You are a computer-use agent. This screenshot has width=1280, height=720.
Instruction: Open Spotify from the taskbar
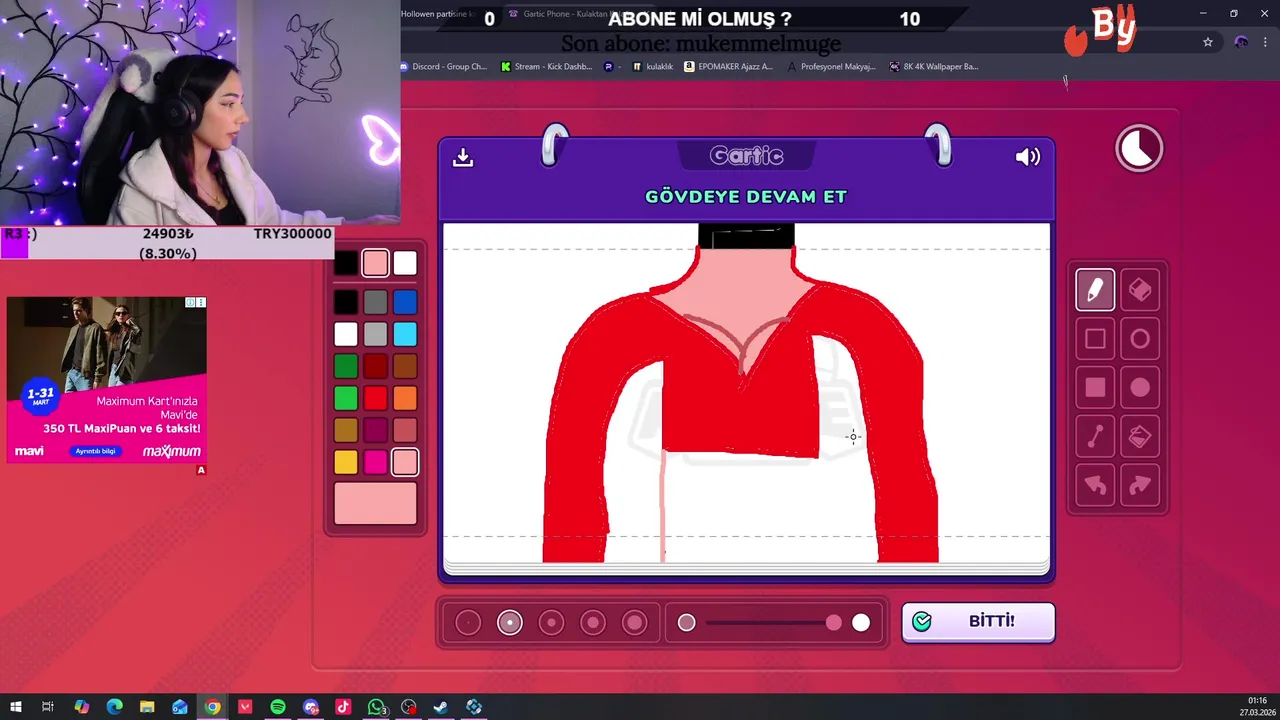pyautogui.click(x=278, y=707)
